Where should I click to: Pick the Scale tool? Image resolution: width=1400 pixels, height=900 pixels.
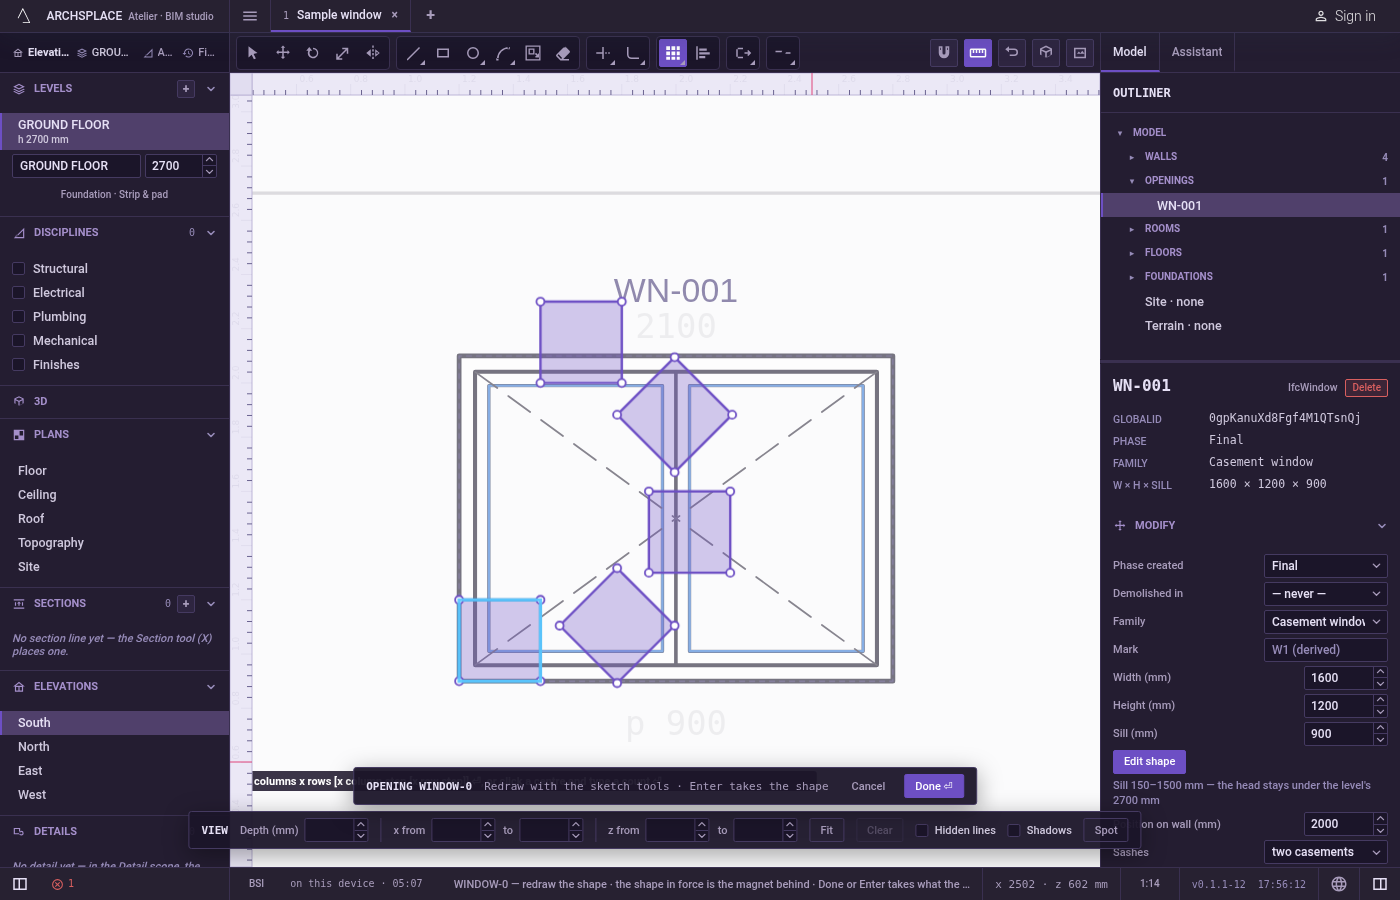point(343,53)
